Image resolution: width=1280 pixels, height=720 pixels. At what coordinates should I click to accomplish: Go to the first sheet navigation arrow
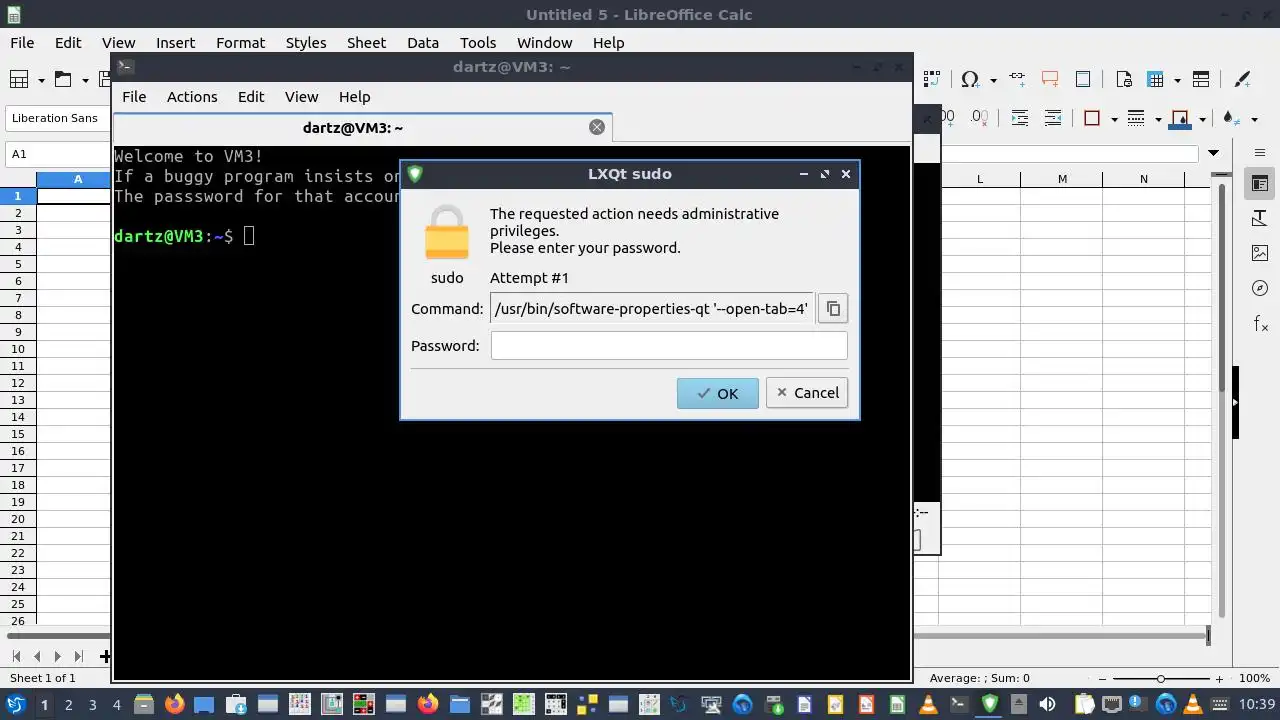click(17, 657)
